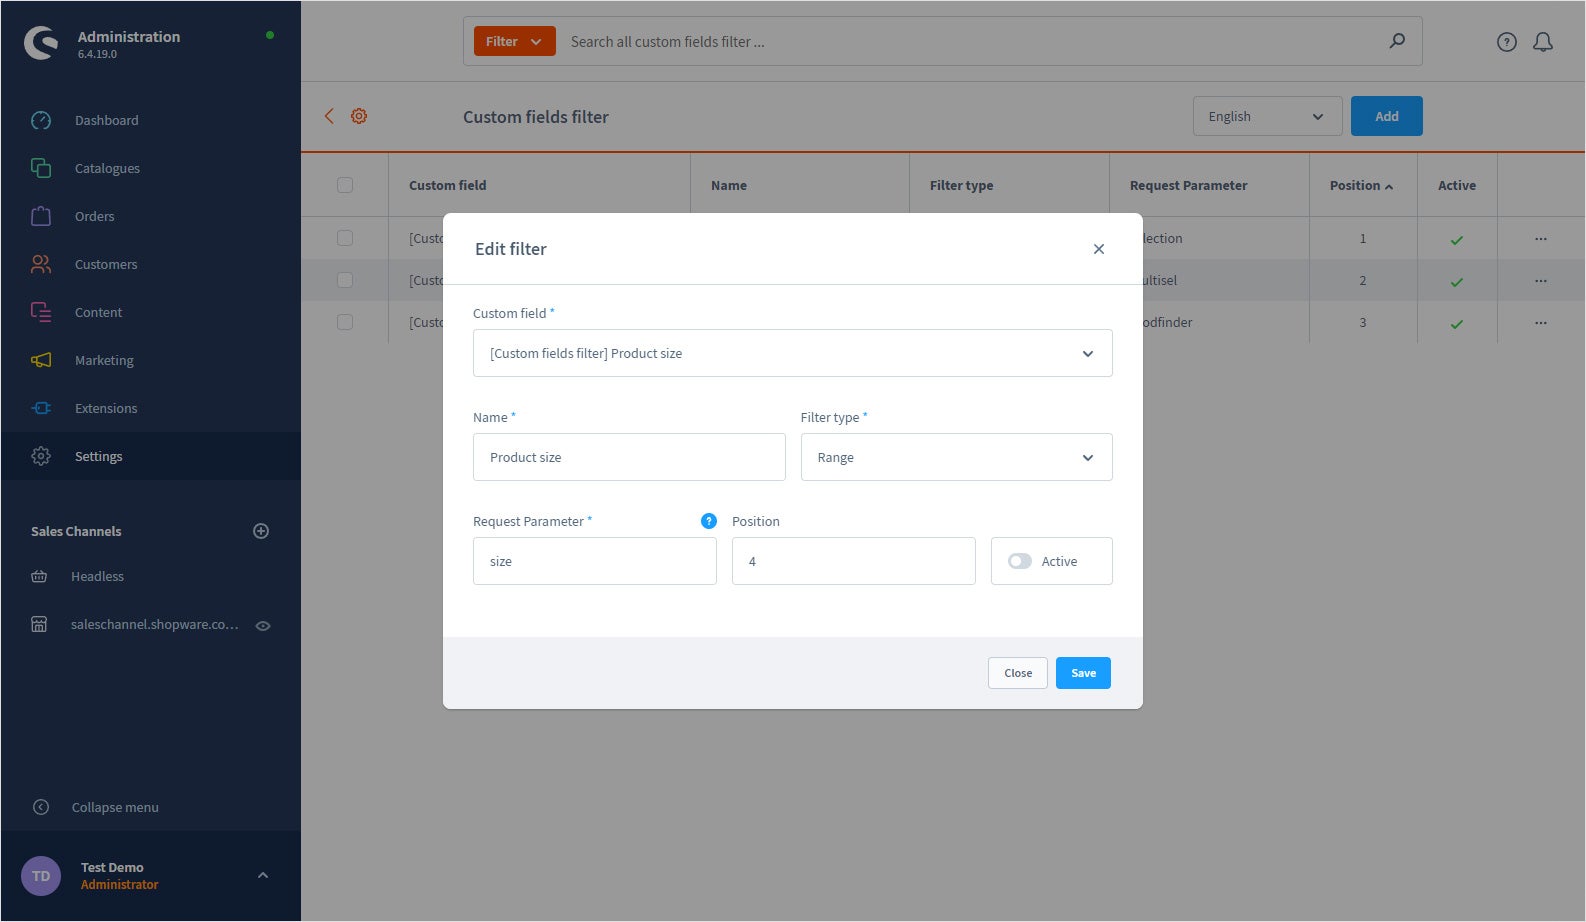Select Marketing in the sidebar menu

(104, 360)
